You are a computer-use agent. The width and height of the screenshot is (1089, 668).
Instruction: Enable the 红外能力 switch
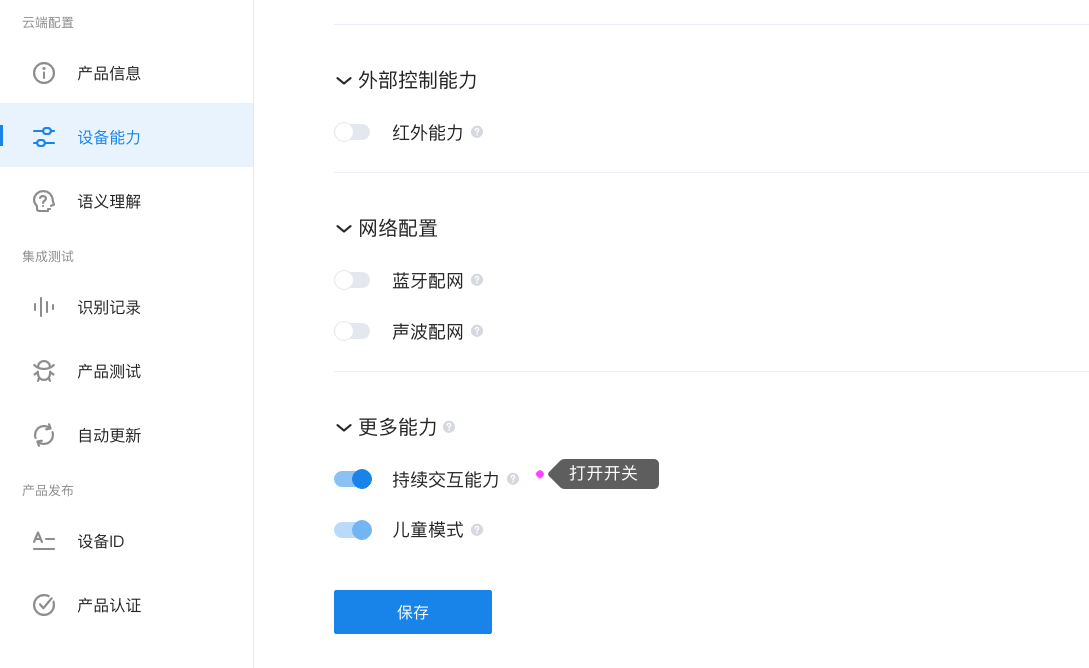pyautogui.click(x=352, y=132)
